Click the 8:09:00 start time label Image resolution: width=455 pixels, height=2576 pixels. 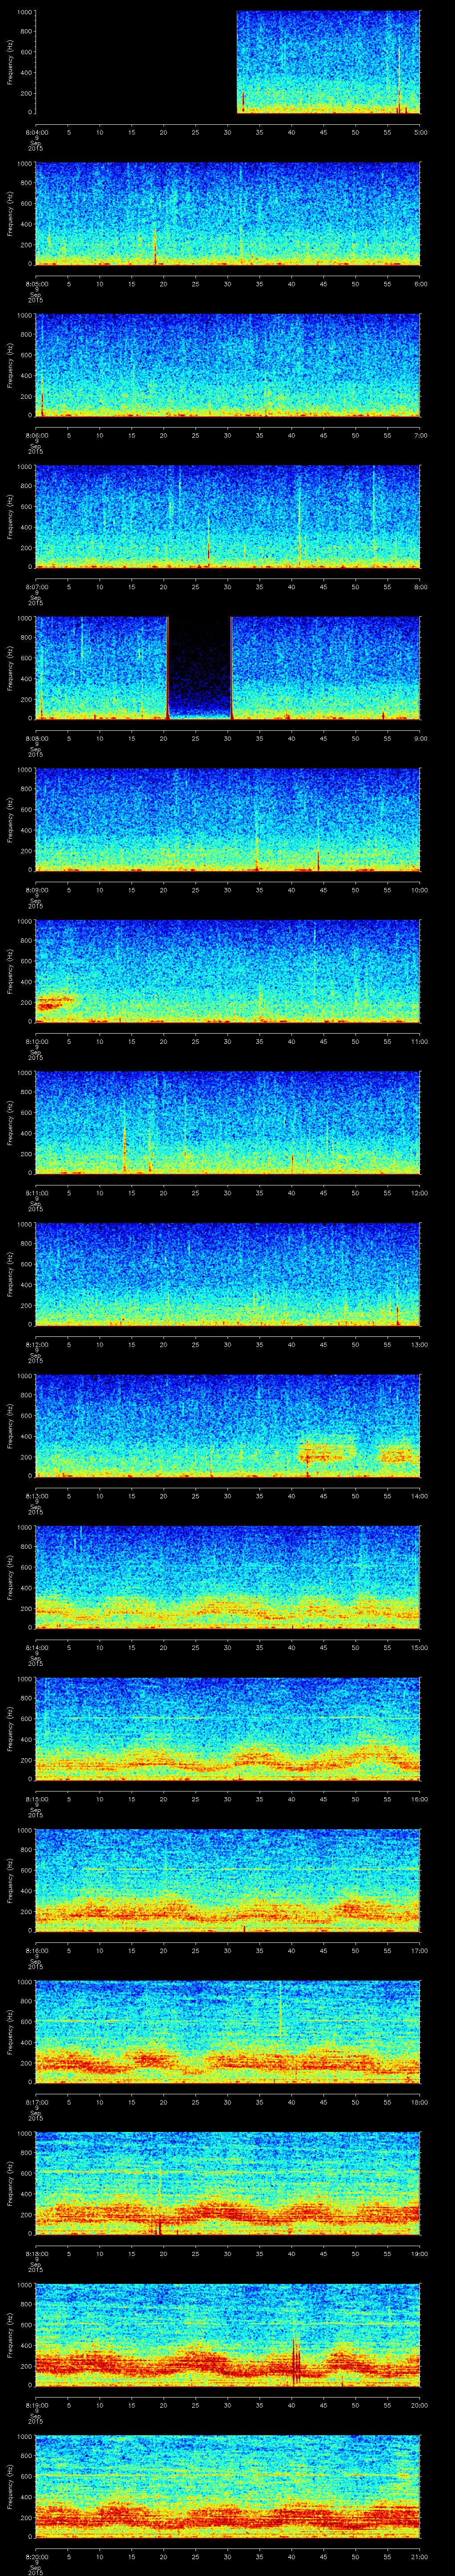(x=36, y=890)
